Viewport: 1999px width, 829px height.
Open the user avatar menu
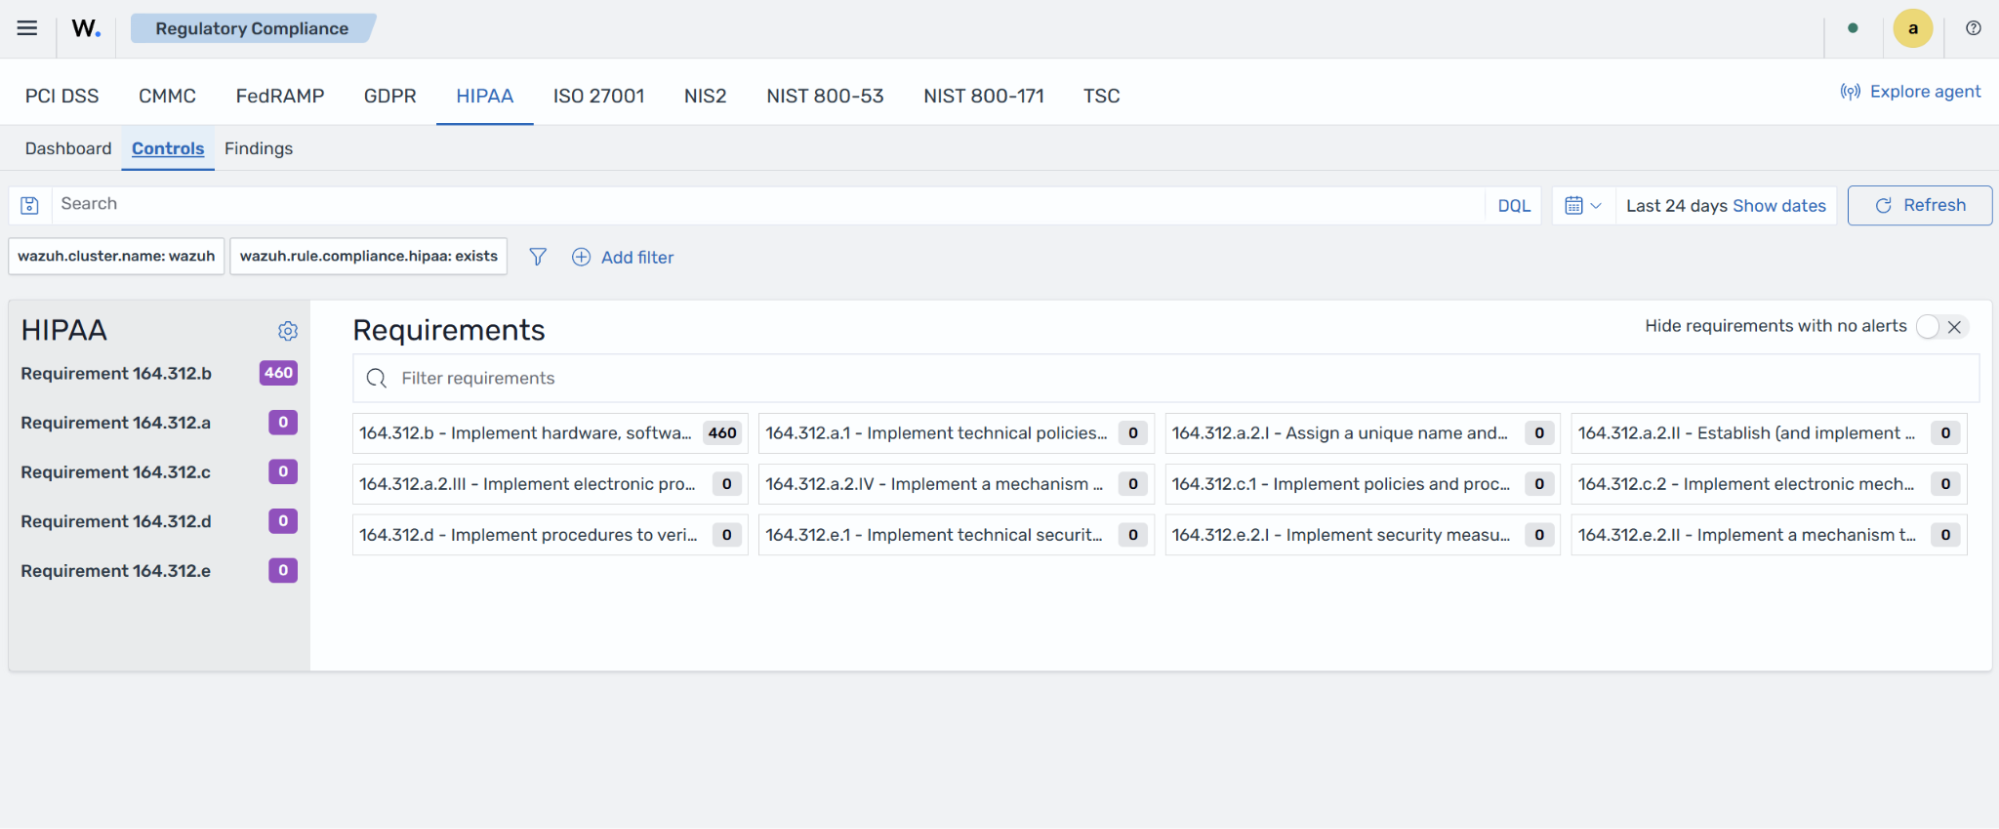(1912, 28)
